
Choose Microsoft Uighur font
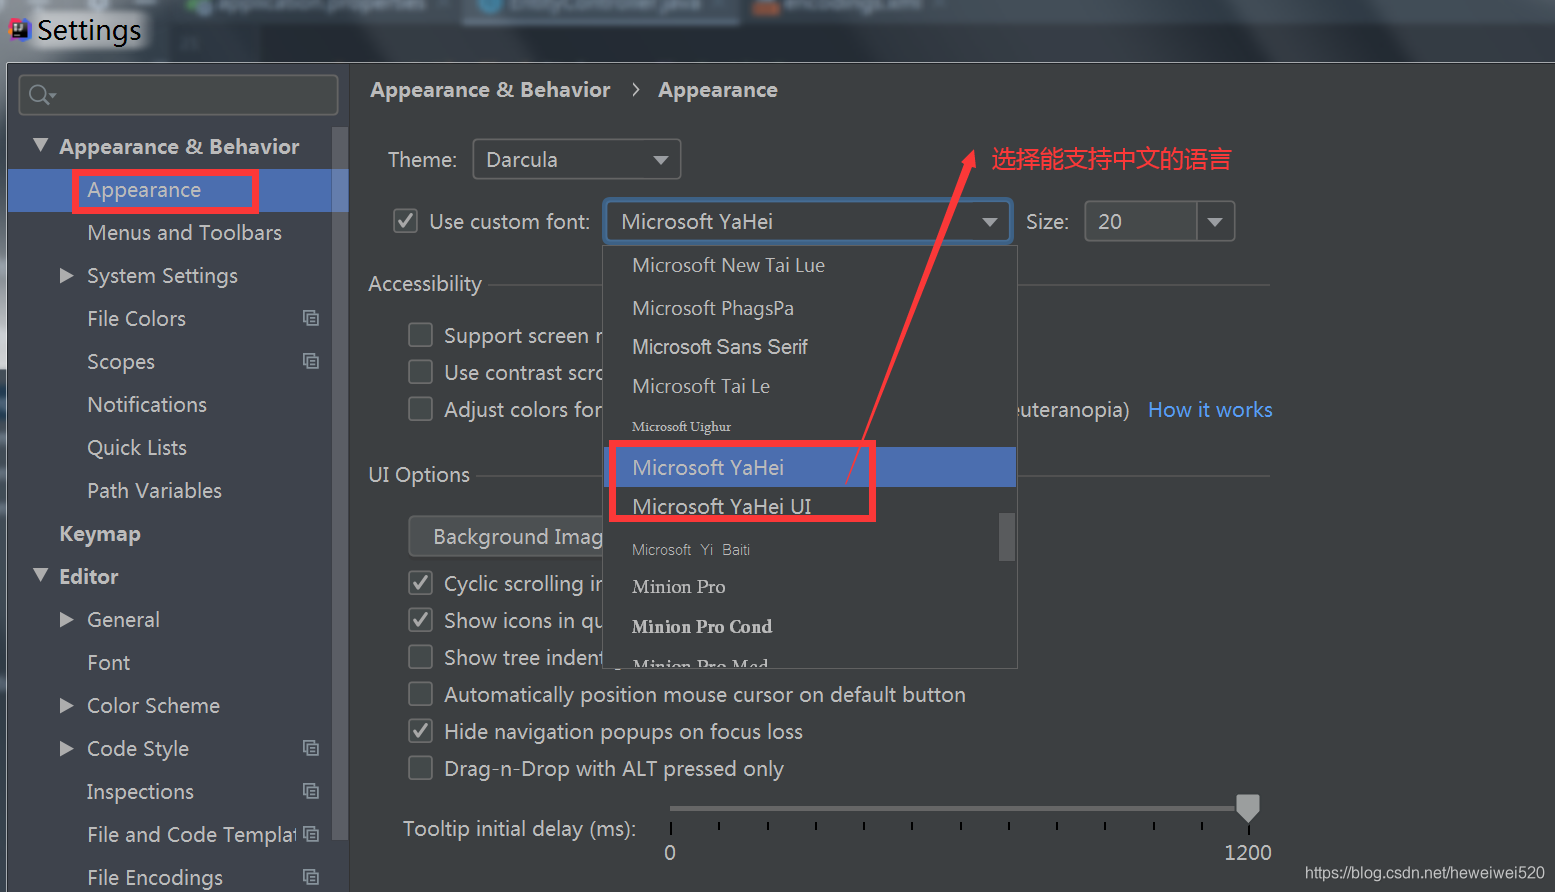811,427
